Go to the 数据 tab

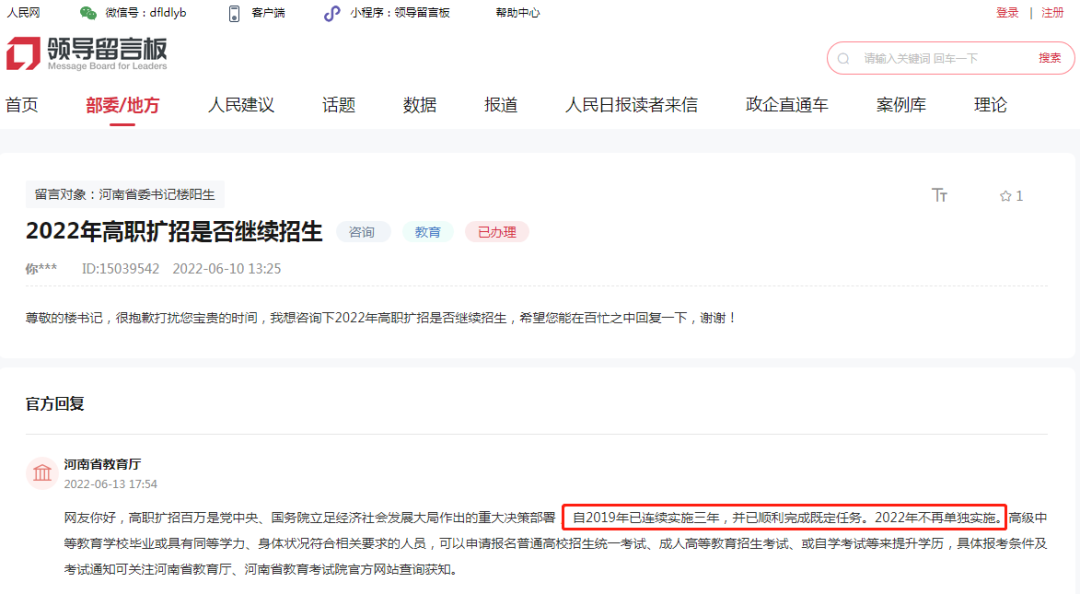point(419,104)
